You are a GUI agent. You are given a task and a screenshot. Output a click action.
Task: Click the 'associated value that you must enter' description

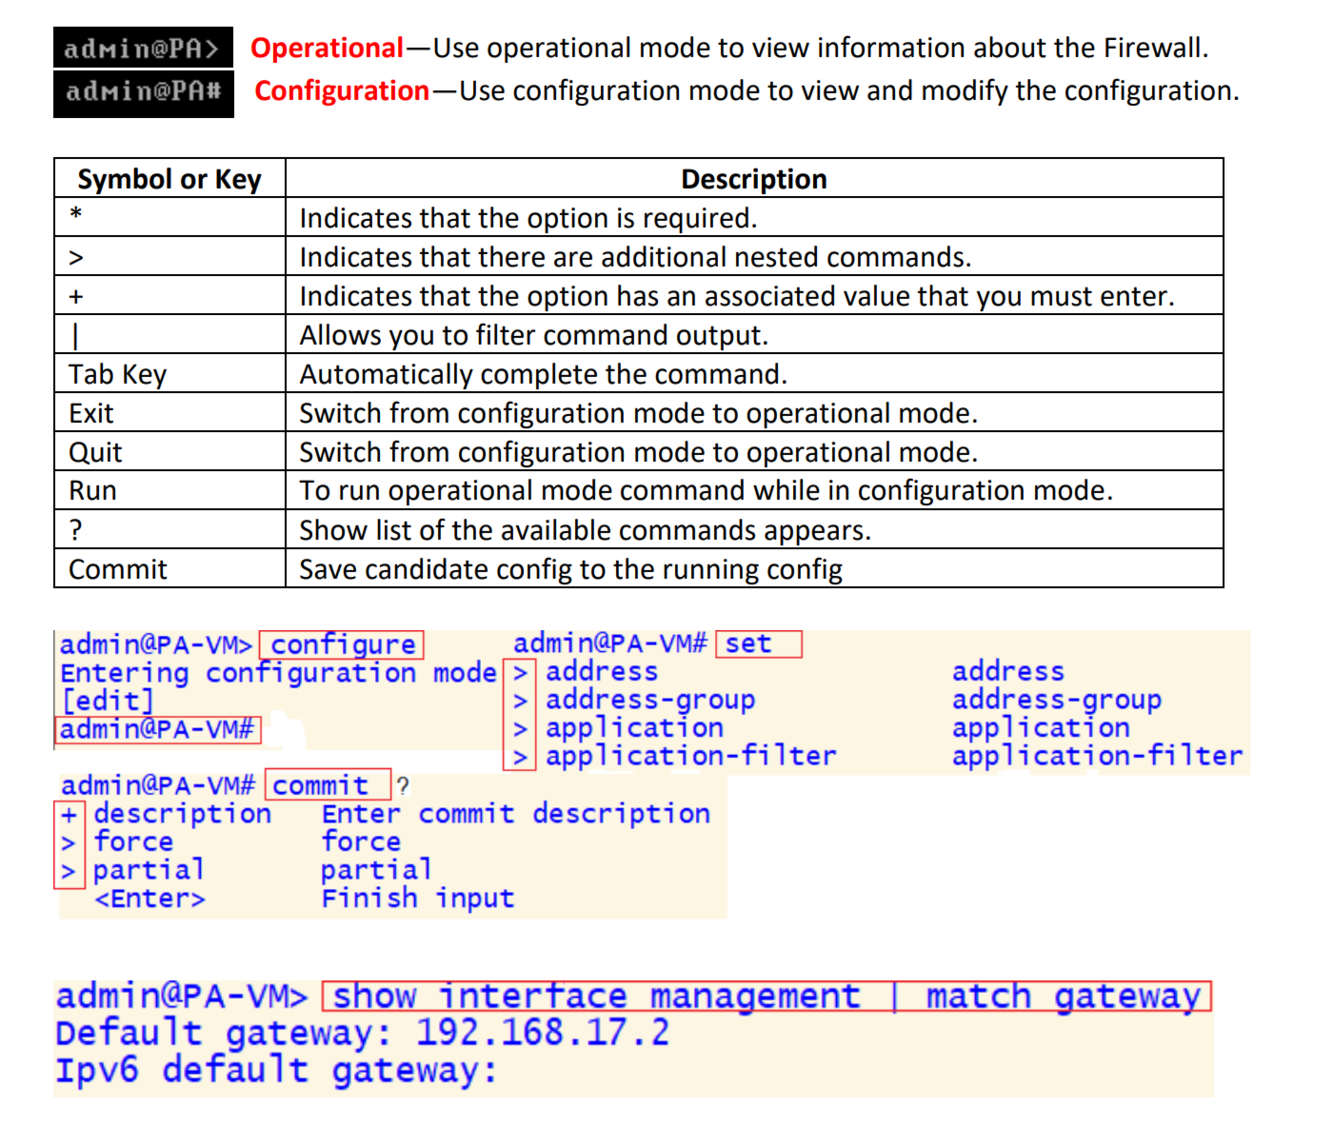pos(736,296)
